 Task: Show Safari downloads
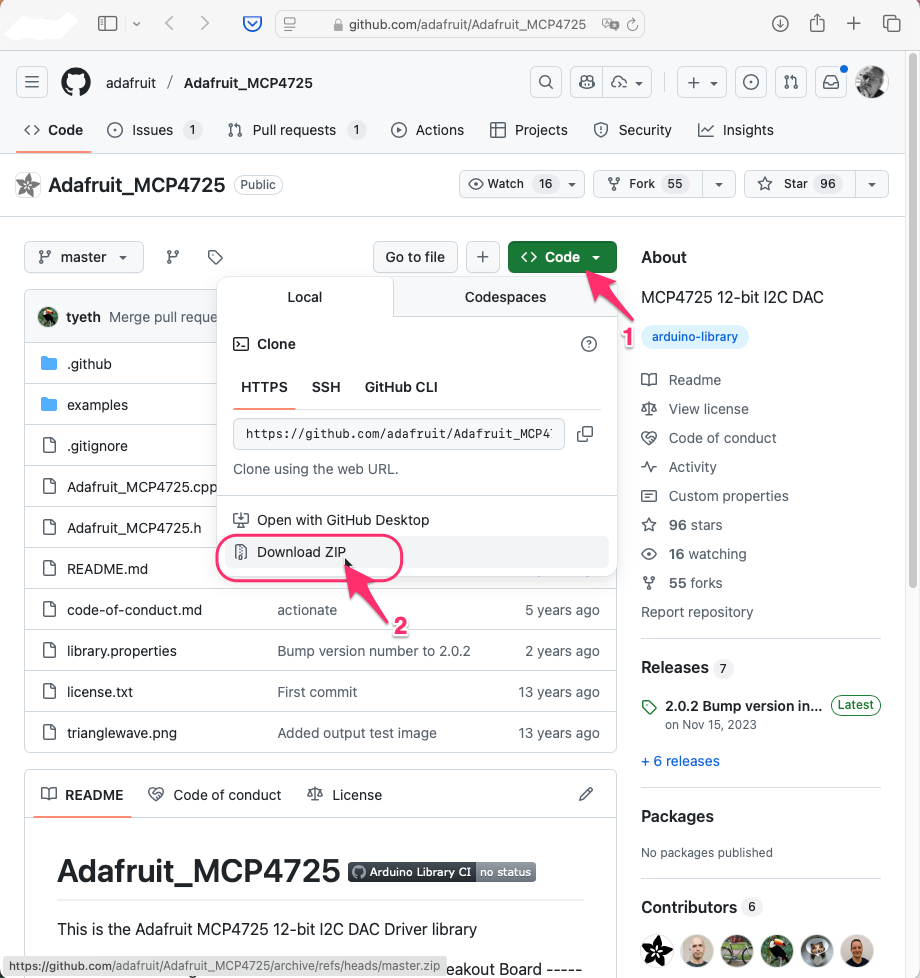780,24
